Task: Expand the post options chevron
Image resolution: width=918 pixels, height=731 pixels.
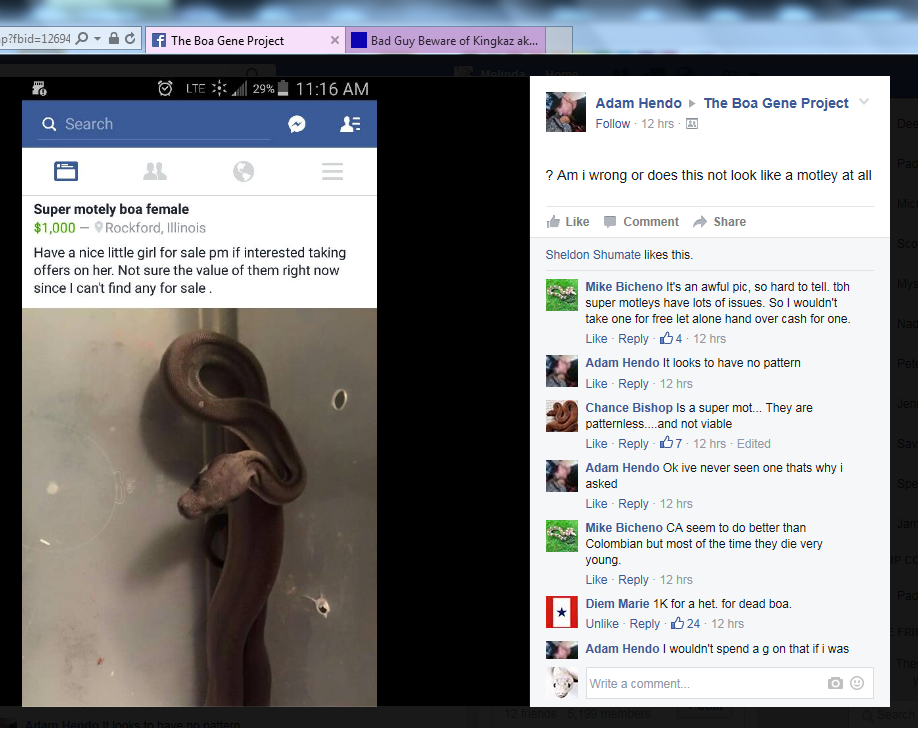Action: [x=864, y=102]
